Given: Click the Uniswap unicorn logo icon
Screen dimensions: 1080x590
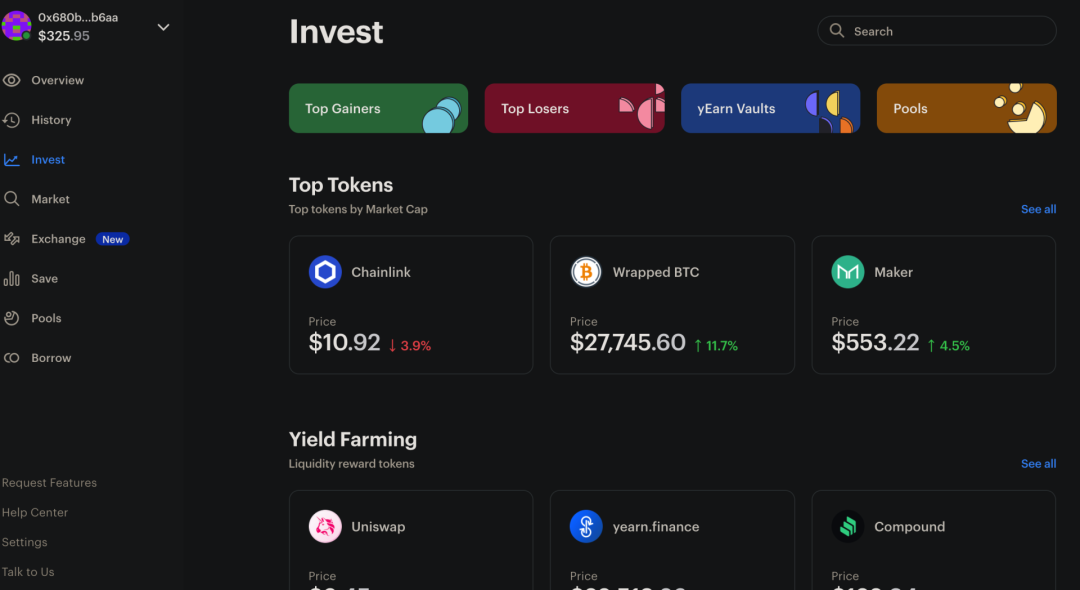Looking at the screenshot, I should (325, 527).
